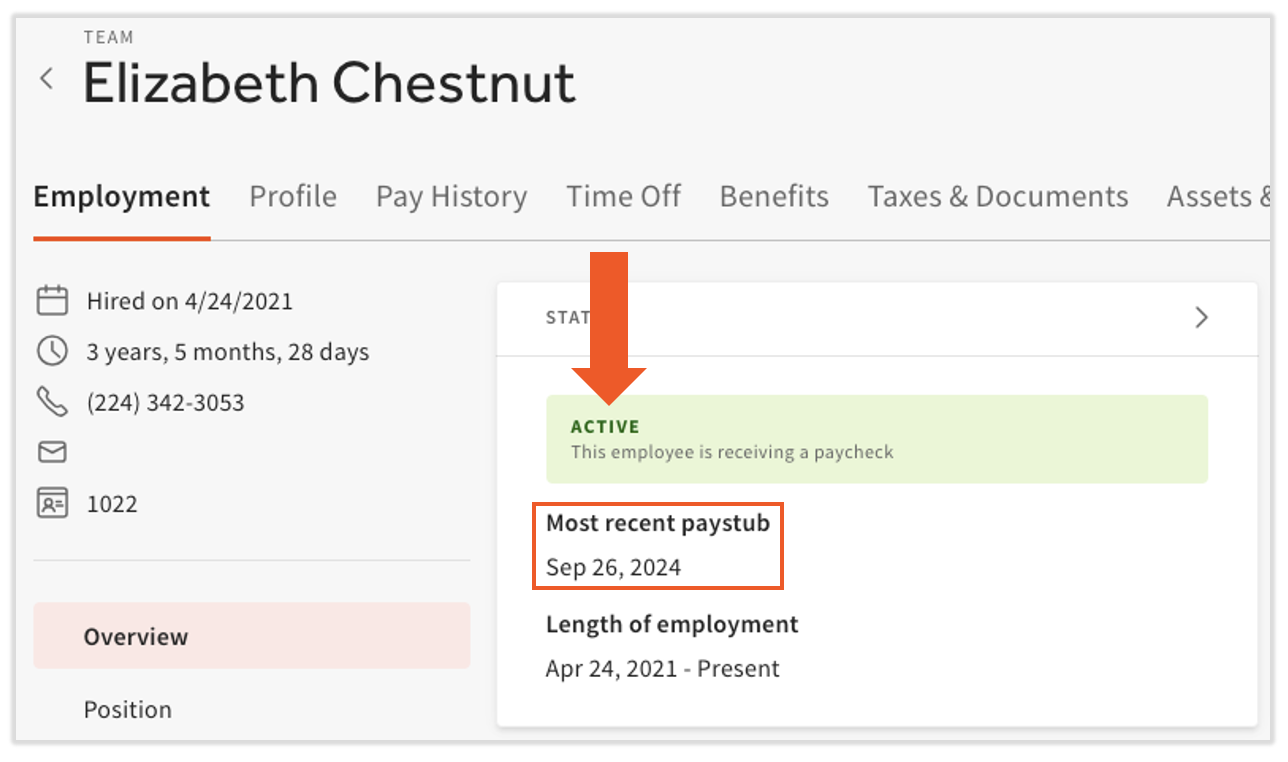1288x762 pixels.
Task: Click the envelope email icon
Action: point(52,453)
